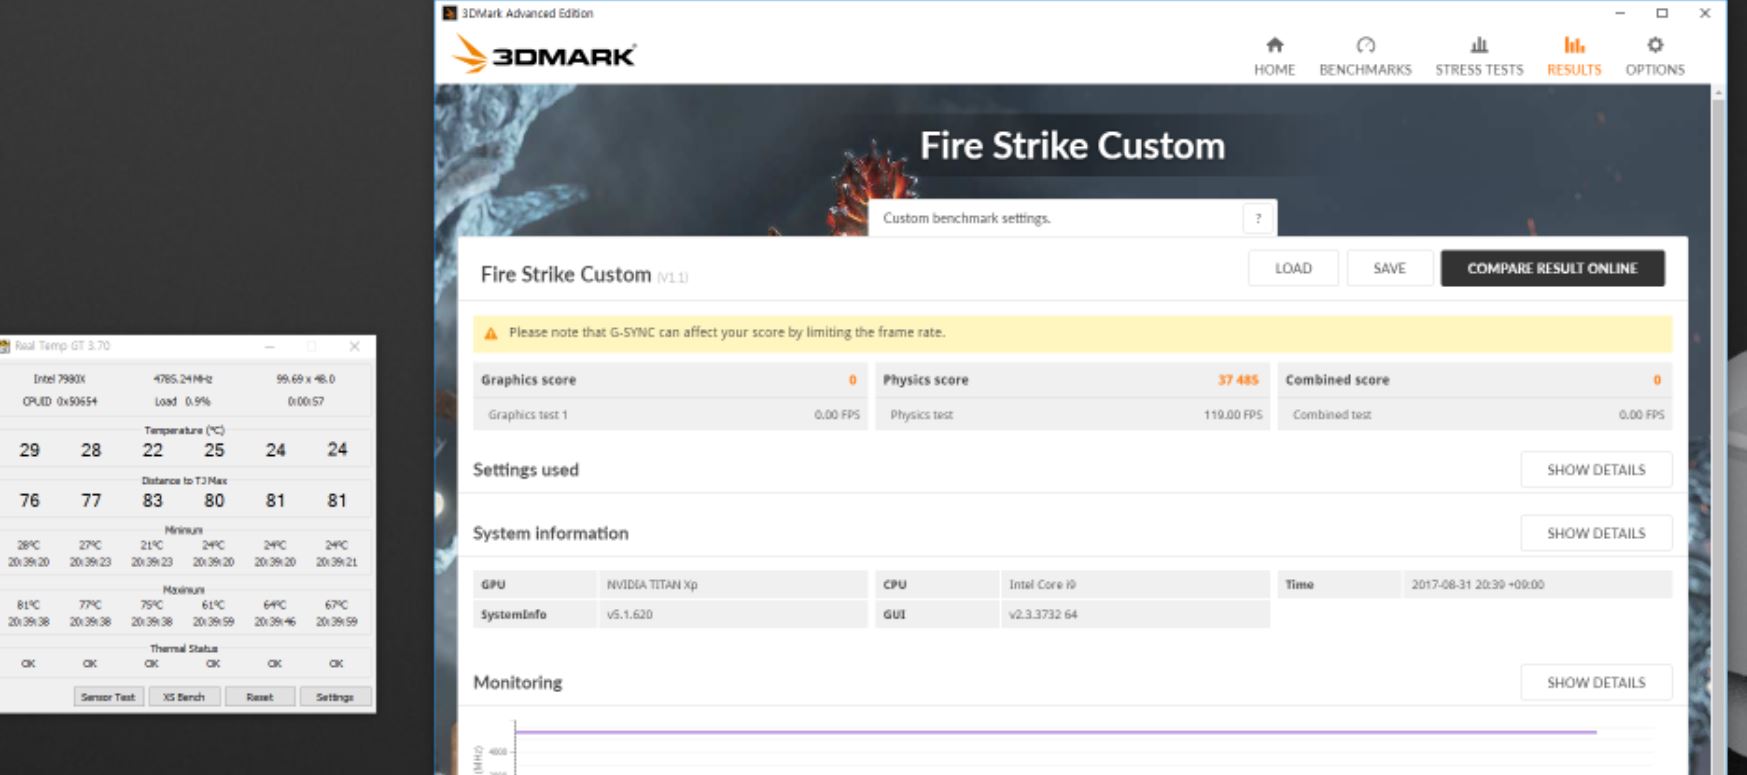Image resolution: width=1747 pixels, height=775 pixels.
Task: Click the question mark help button
Action: click(x=1258, y=218)
